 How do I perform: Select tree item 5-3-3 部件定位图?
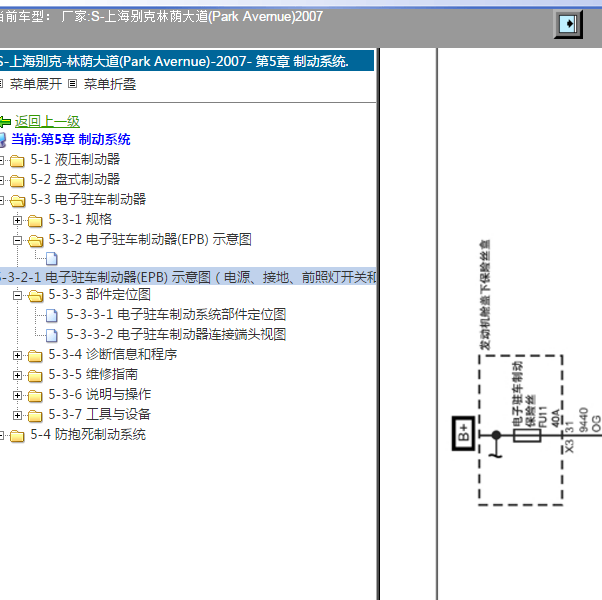(x=99, y=294)
